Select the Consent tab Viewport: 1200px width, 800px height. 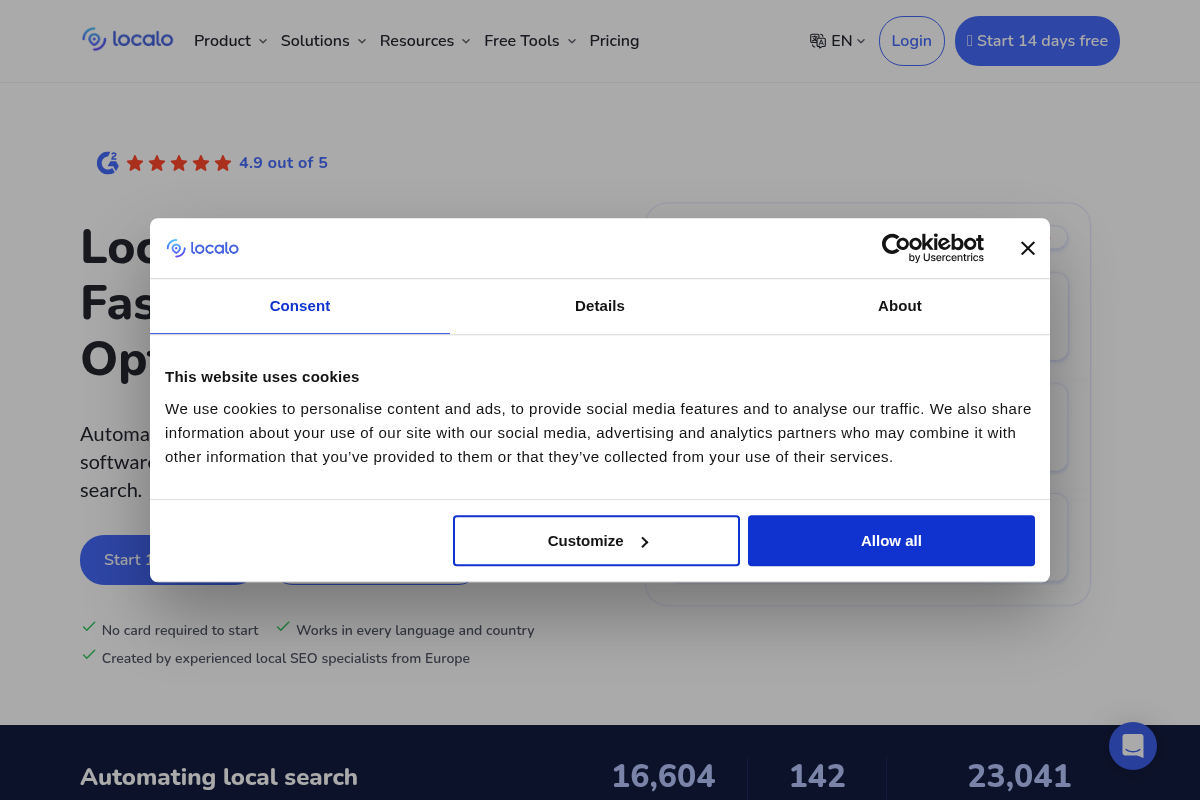point(299,306)
